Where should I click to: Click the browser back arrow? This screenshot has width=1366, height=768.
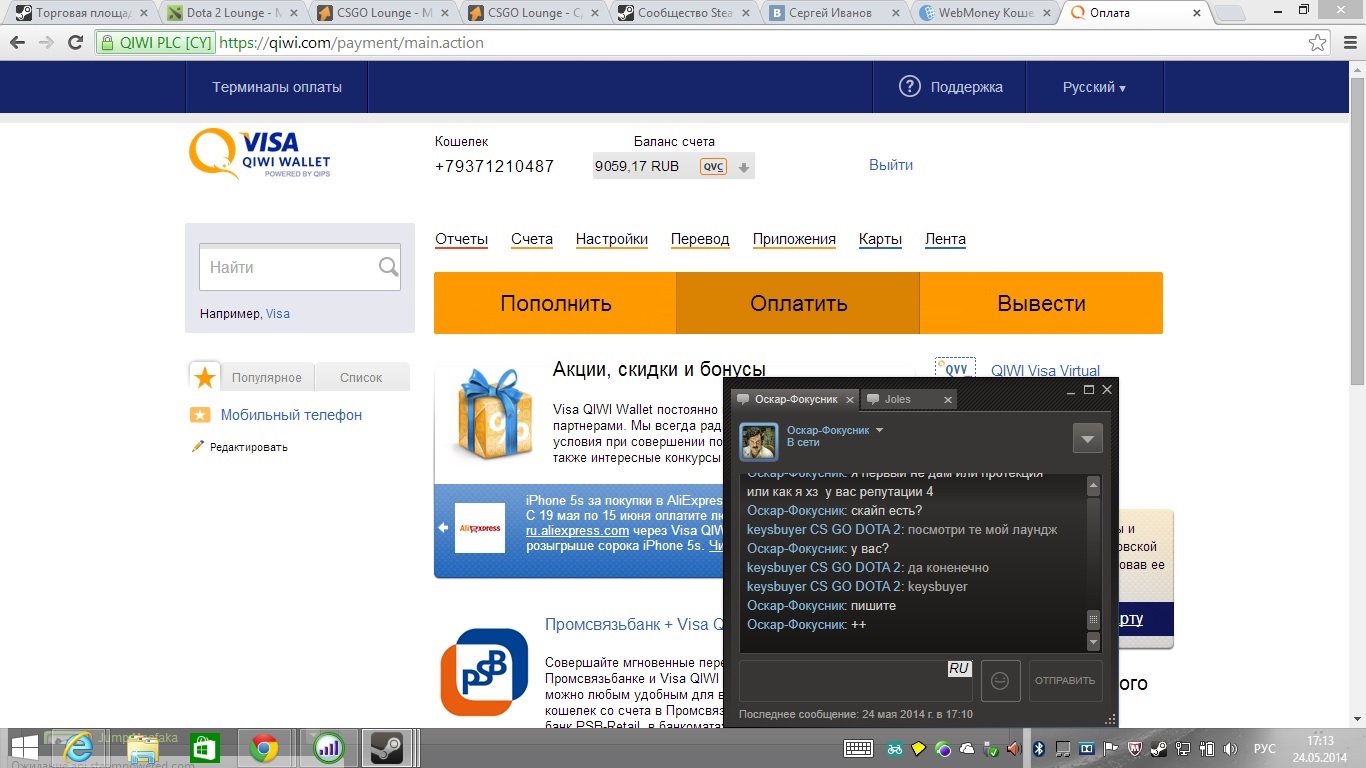pos(18,43)
